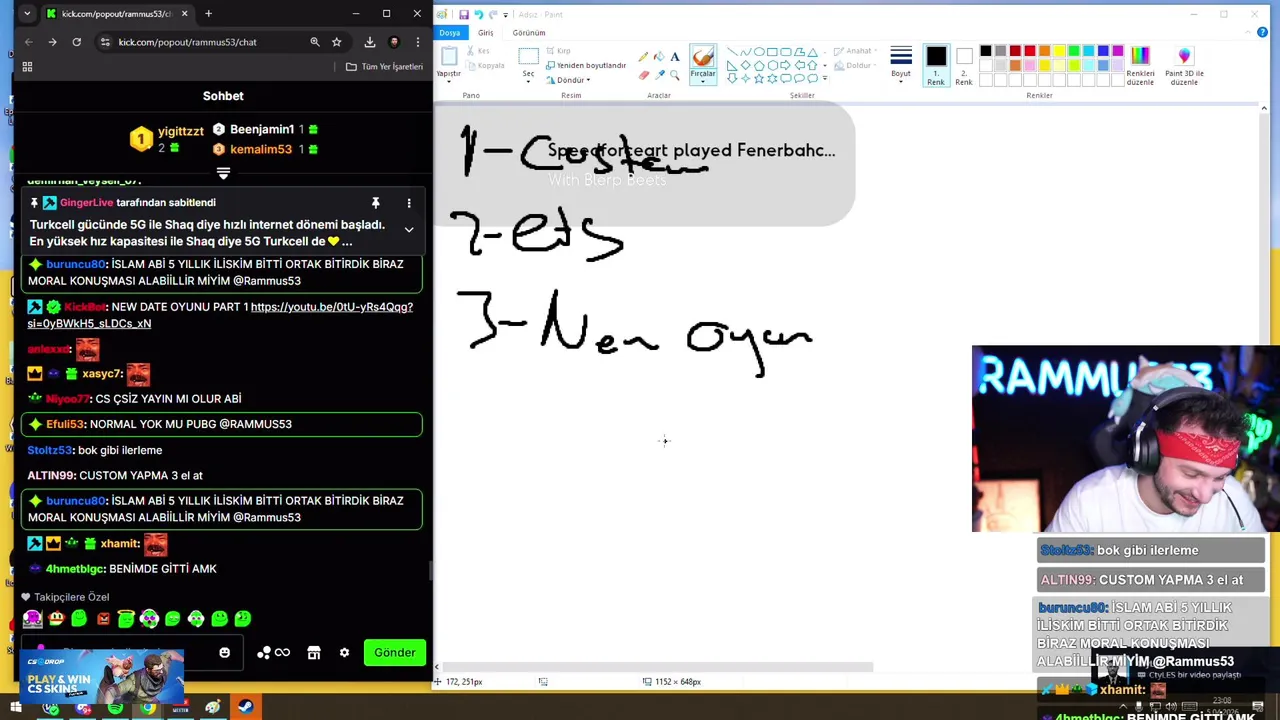The height and width of the screenshot is (720, 1280).
Task: Open the Seç dropdown arrow
Action: click(x=528, y=80)
